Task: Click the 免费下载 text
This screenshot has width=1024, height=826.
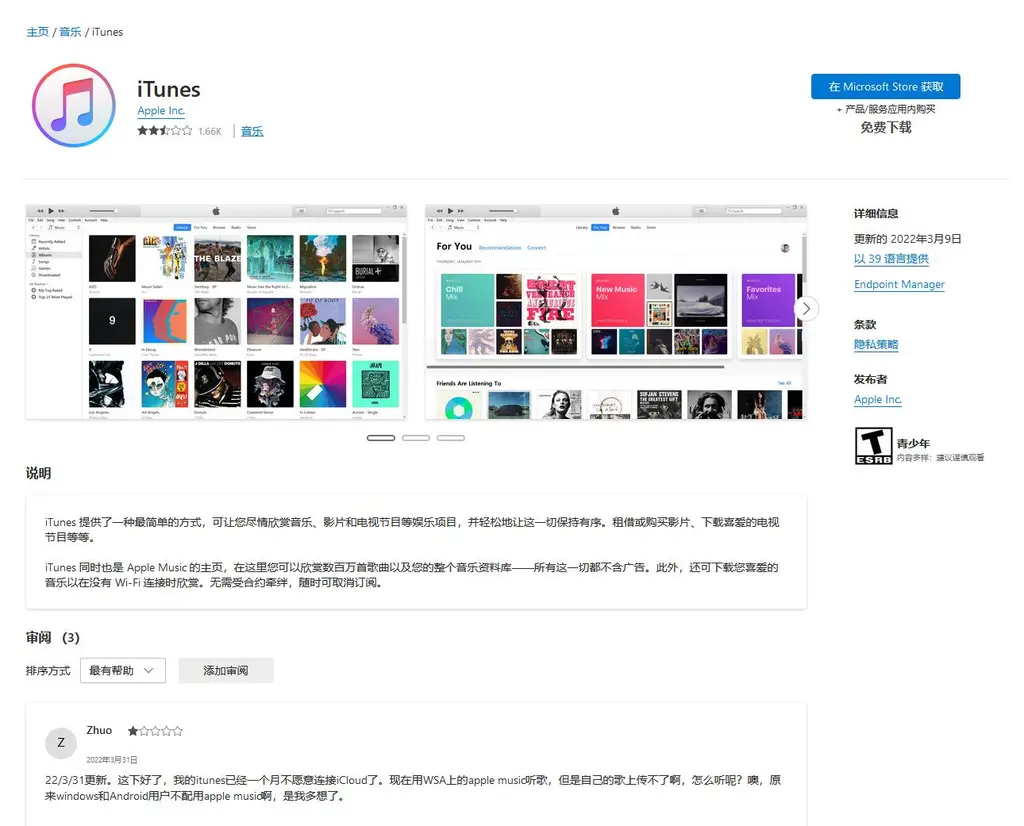Action: [886, 127]
